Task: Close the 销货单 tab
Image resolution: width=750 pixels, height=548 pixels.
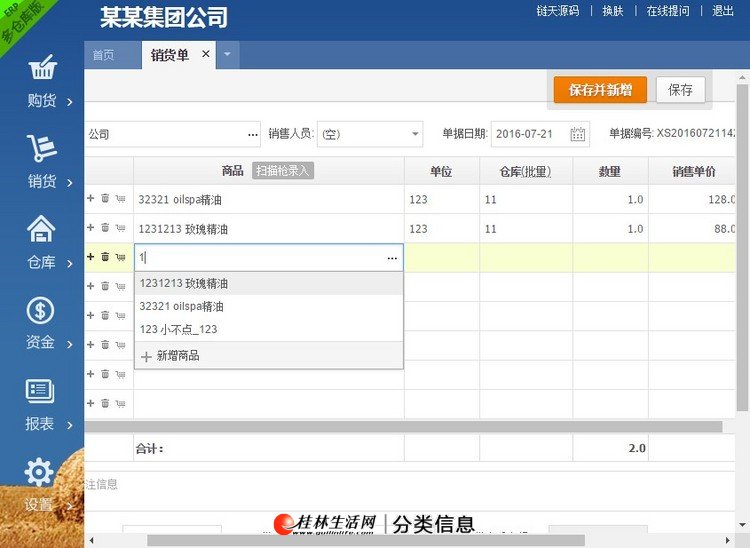Action: (206, 54)
